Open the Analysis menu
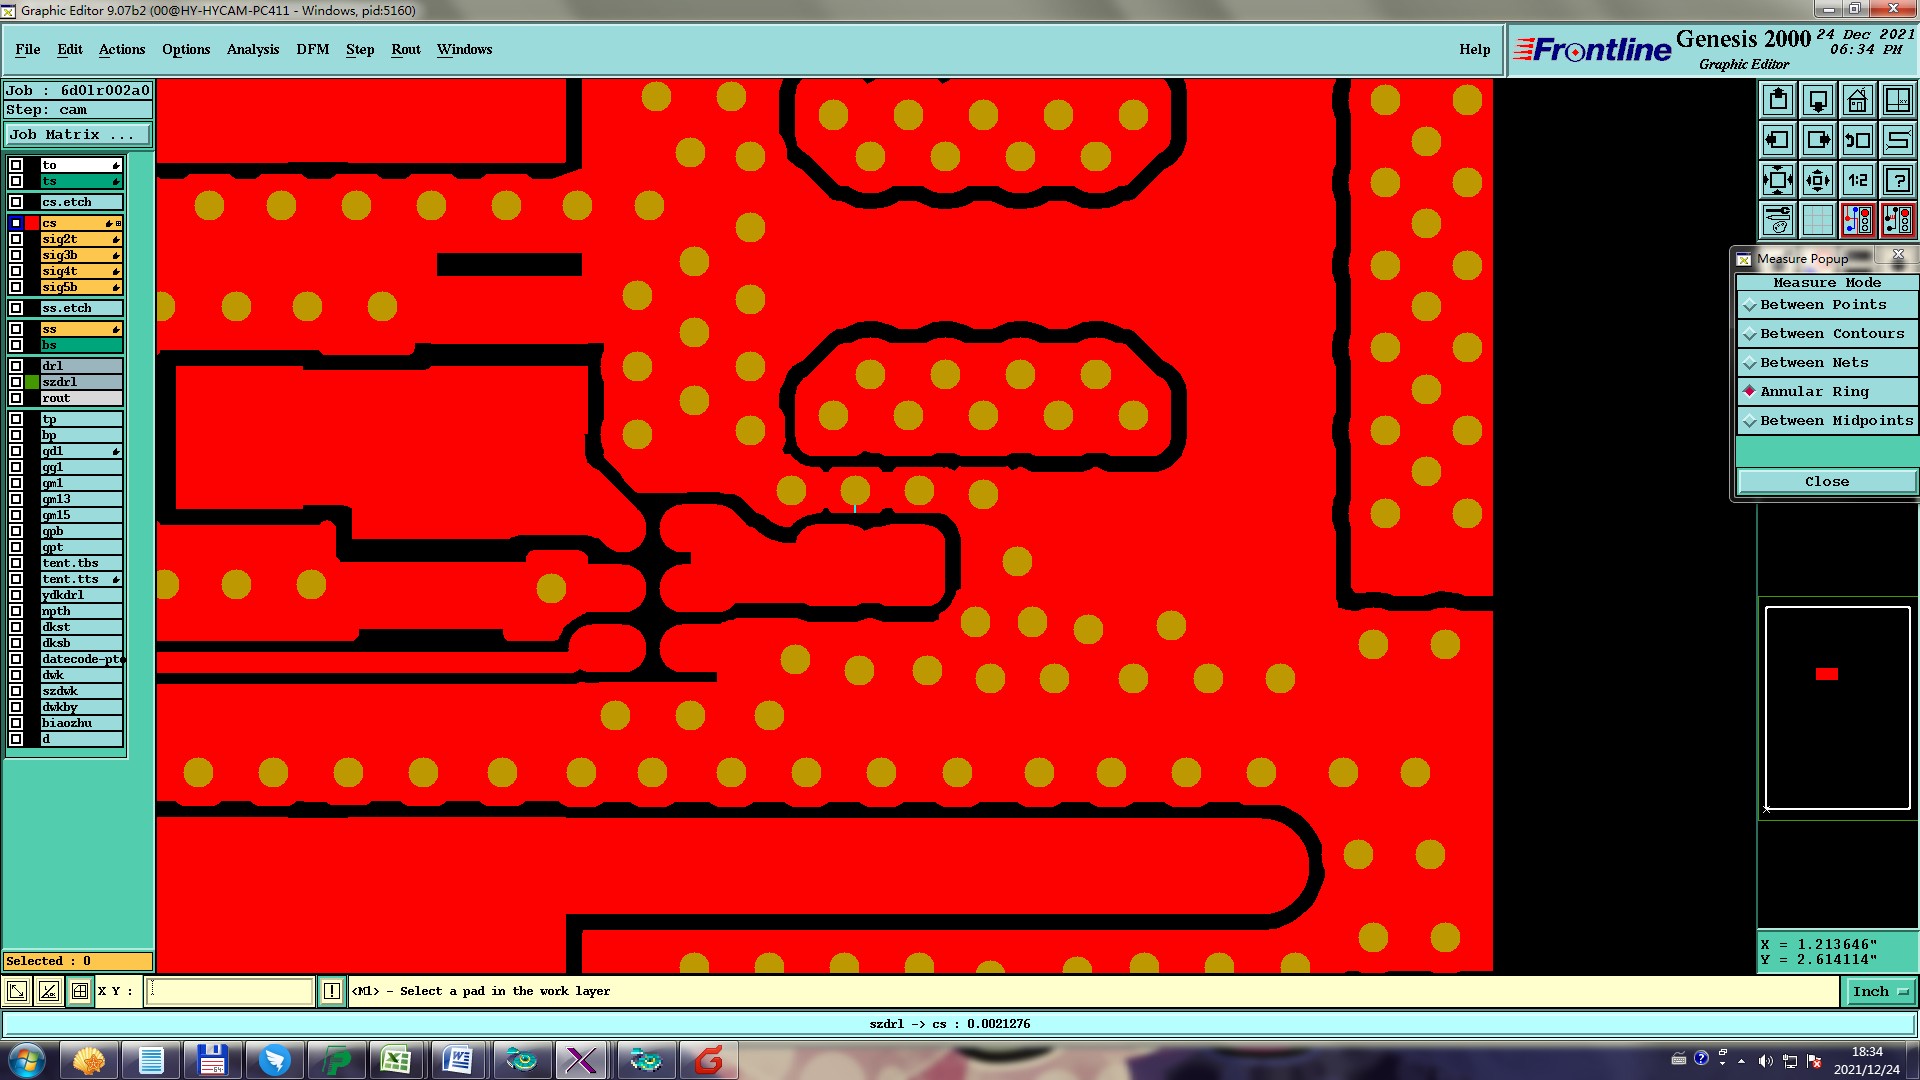 [252, 49]
